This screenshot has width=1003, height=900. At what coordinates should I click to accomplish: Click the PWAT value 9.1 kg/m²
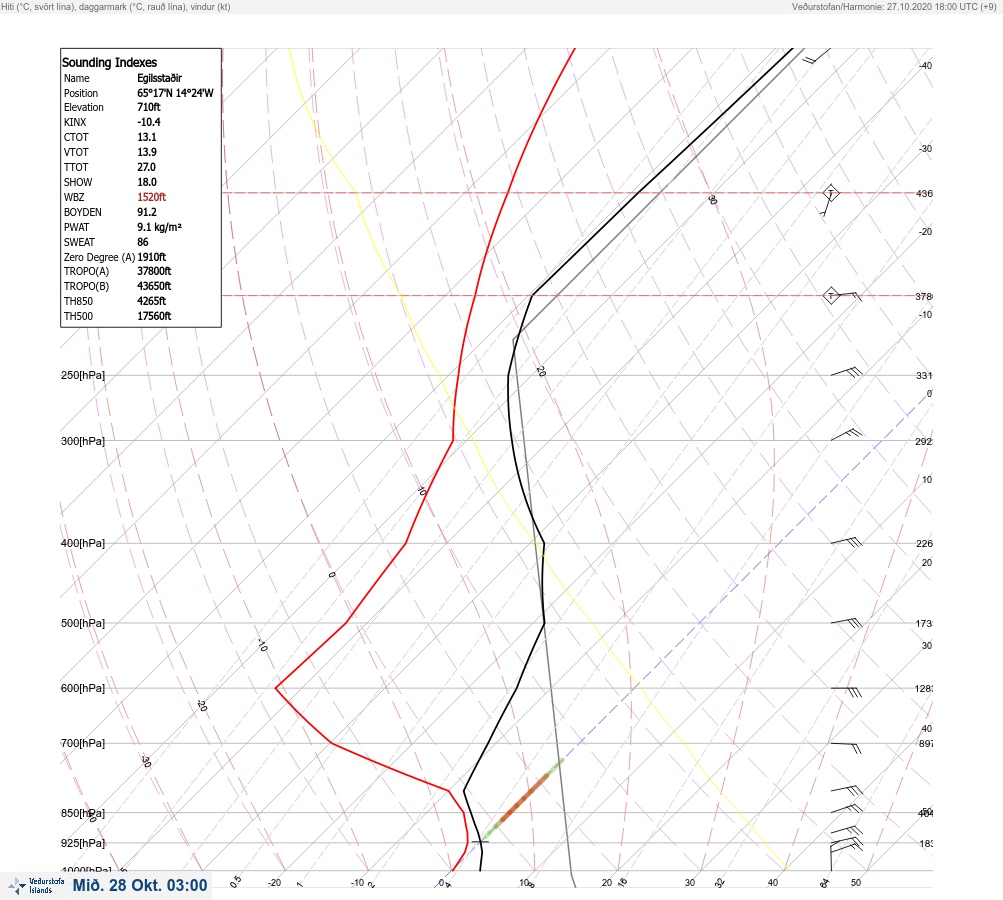pos(159,227)
